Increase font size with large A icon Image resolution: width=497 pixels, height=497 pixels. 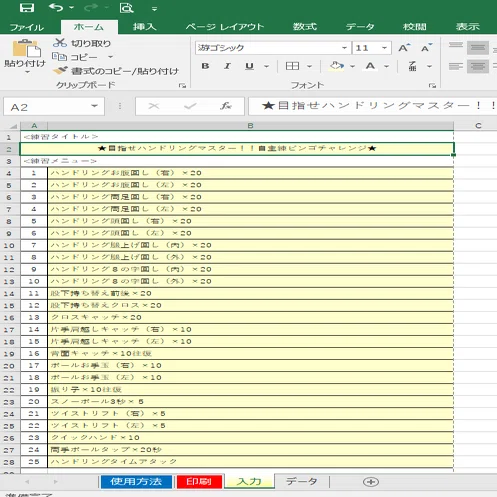click(x=404, y=48)
